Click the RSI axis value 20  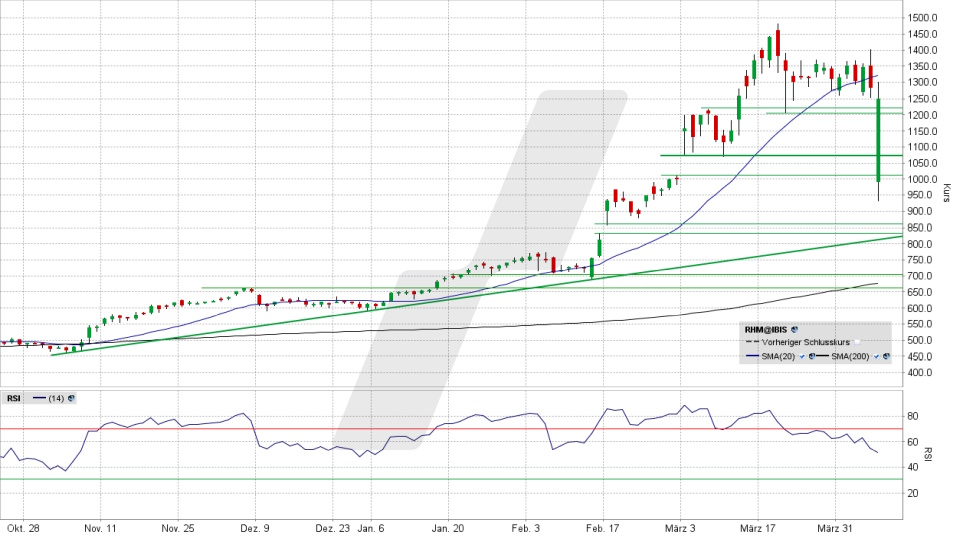pyautogui.click(x=912, y=492)
